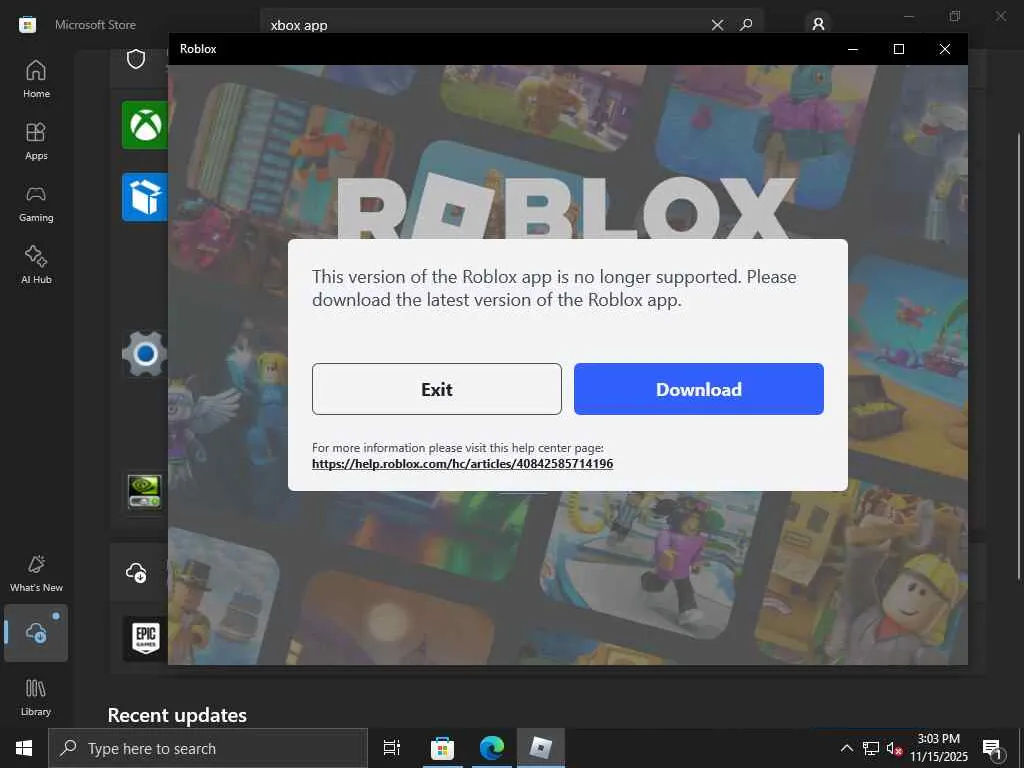Click the Exit button in Roblox dialog
Screen dimensions: 1024x768
[x=436, y=389]
